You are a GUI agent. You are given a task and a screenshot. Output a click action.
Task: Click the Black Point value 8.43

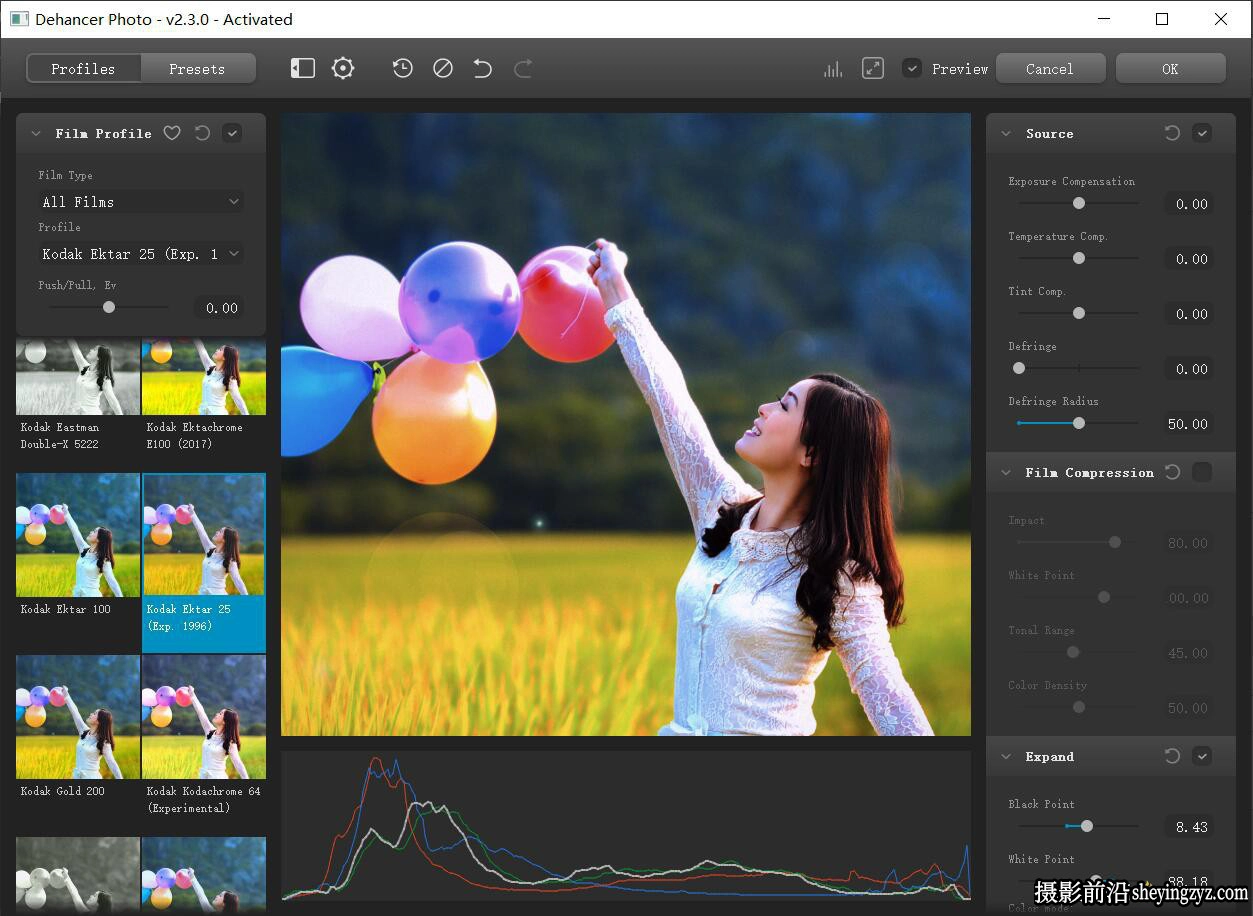pos(1189,827)
